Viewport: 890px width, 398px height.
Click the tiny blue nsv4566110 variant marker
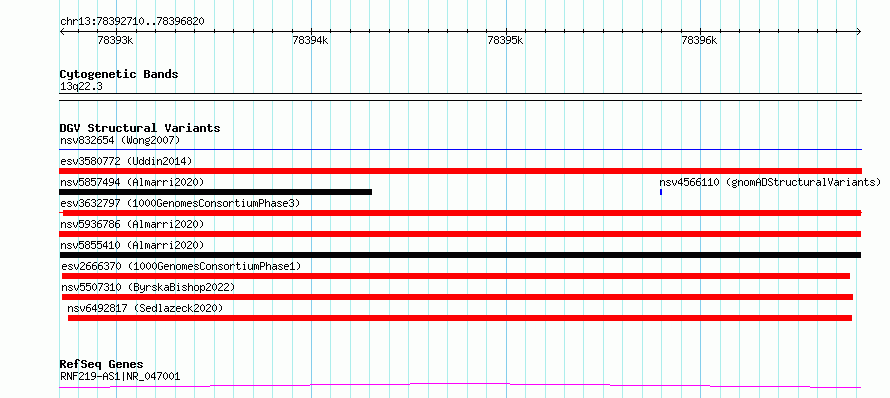661,192
